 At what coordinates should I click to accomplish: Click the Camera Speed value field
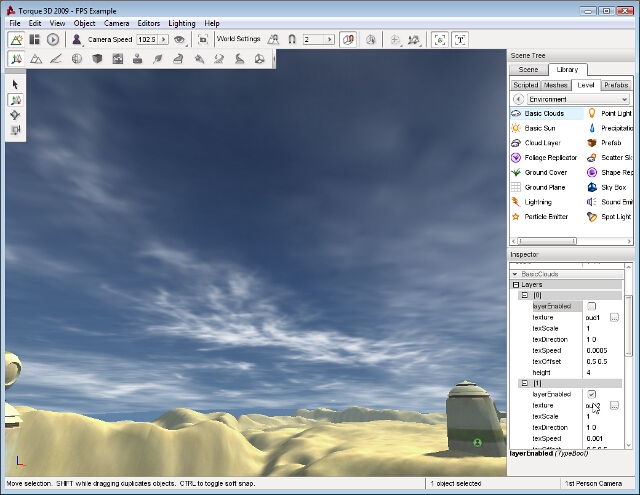pos(147,39)
